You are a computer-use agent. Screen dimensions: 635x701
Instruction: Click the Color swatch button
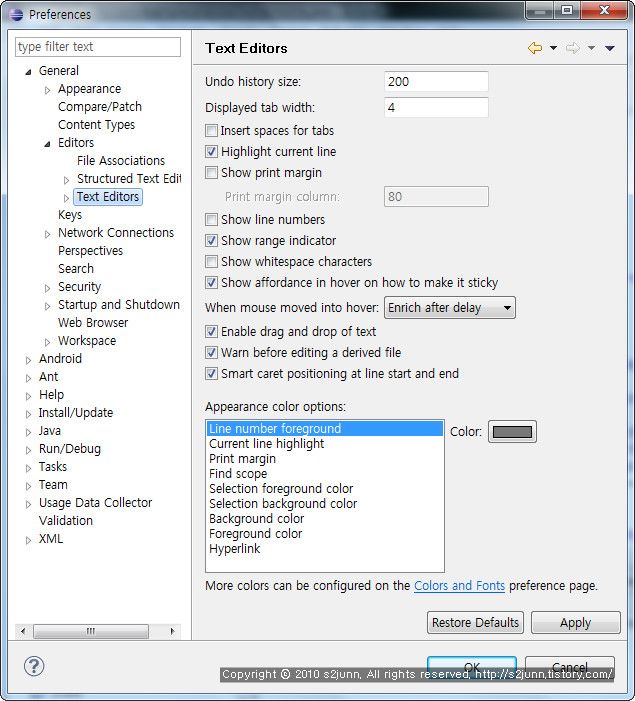pyautogui.click(x=512, y=431)
